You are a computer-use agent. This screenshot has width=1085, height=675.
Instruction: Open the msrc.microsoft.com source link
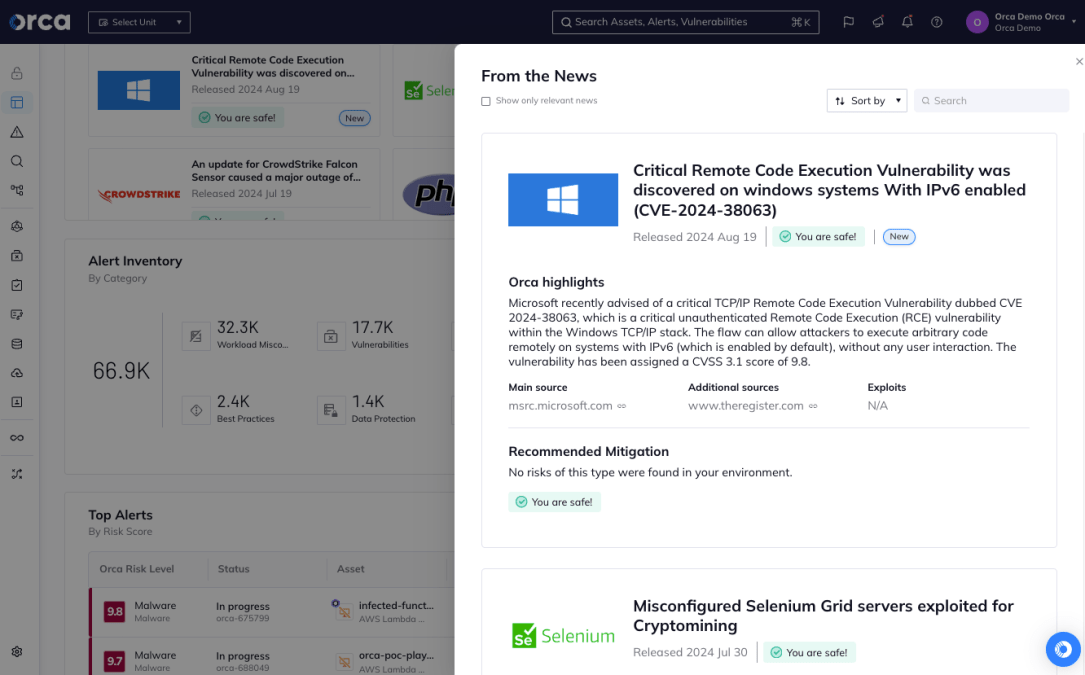(560, 406)
